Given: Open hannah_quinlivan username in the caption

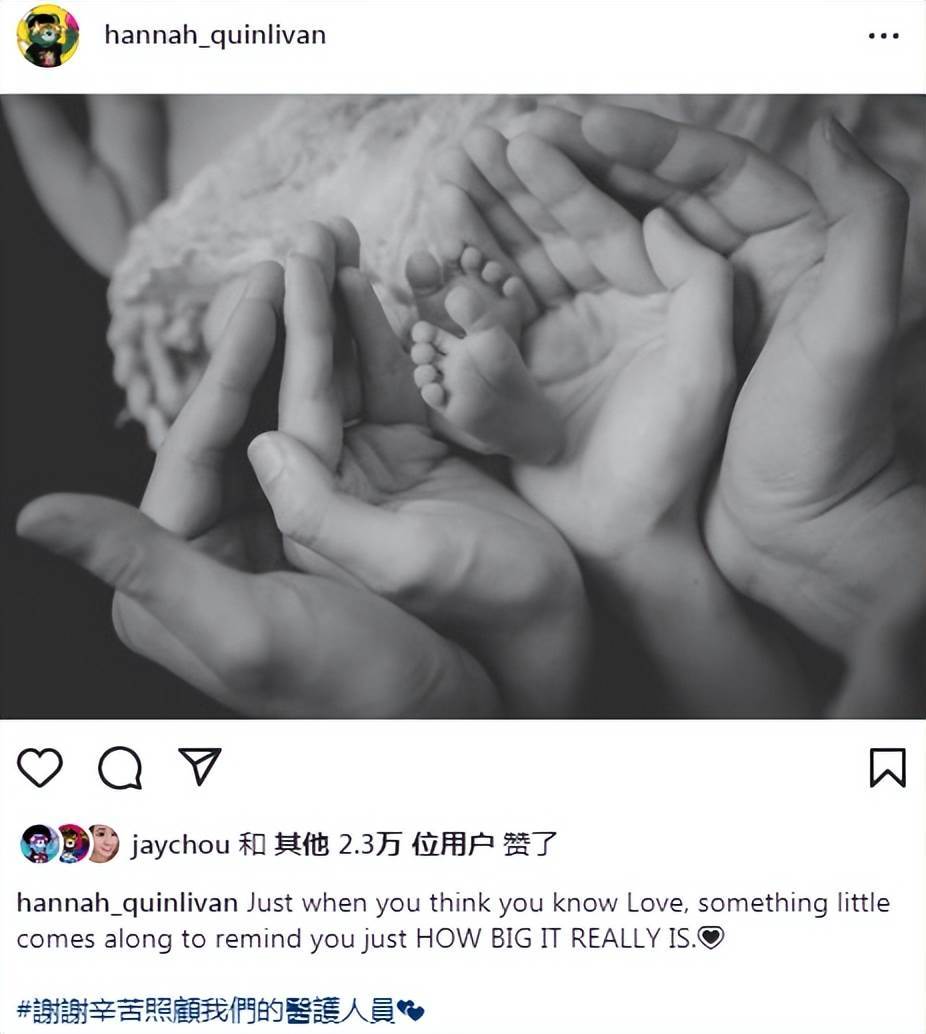Looking at the screenshot, I should tap(127, 903).
